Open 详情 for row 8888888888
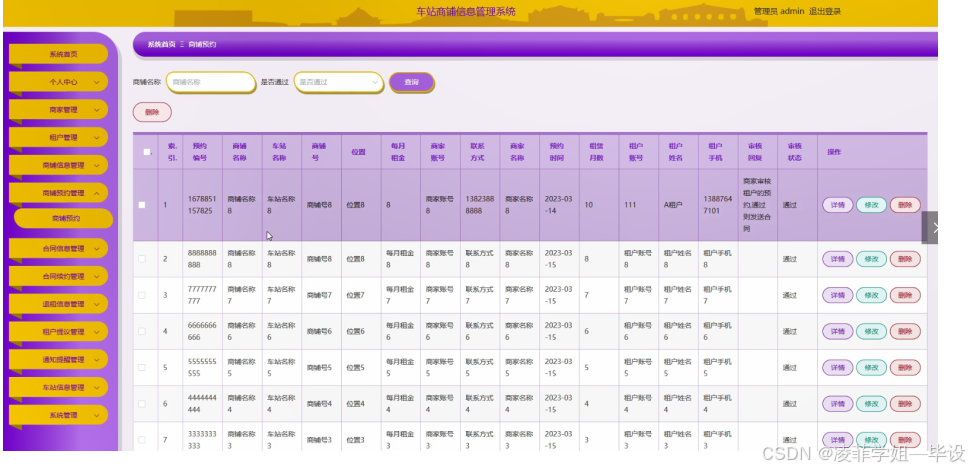 pyautogui.click(x=837, y=259)
